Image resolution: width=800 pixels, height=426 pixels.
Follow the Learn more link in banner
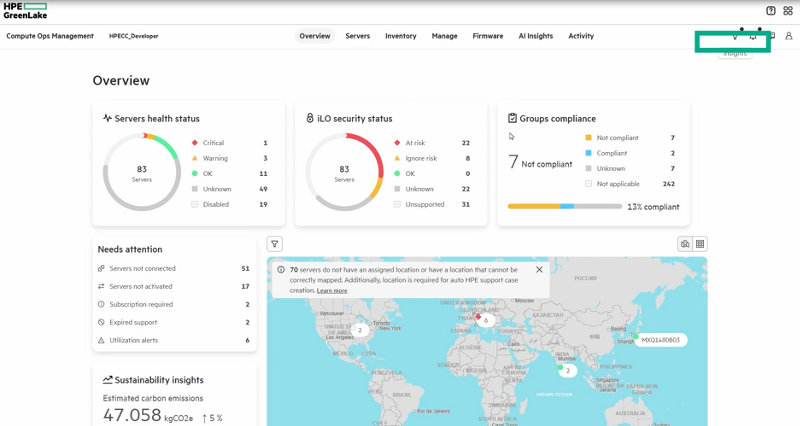[332, 290]
